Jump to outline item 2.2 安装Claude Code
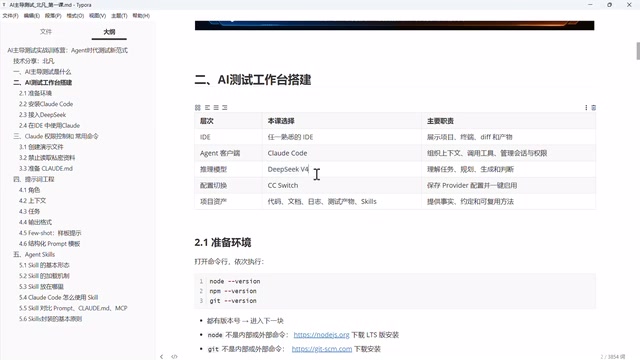The width and height of the screenshot is (640, 360). (x=46, y=104)
